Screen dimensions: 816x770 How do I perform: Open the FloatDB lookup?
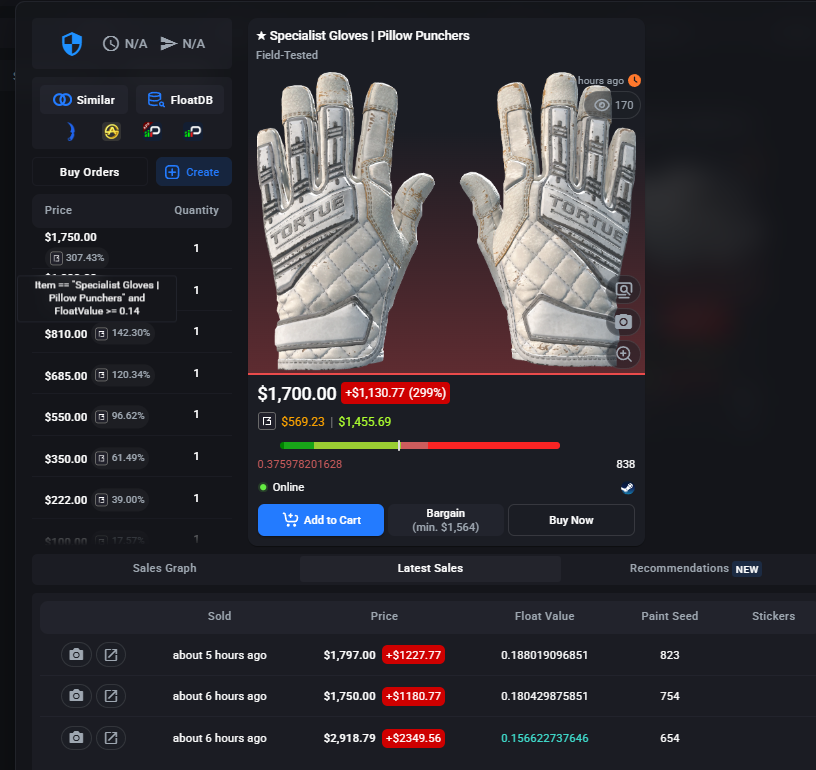(x=180, y=100)
